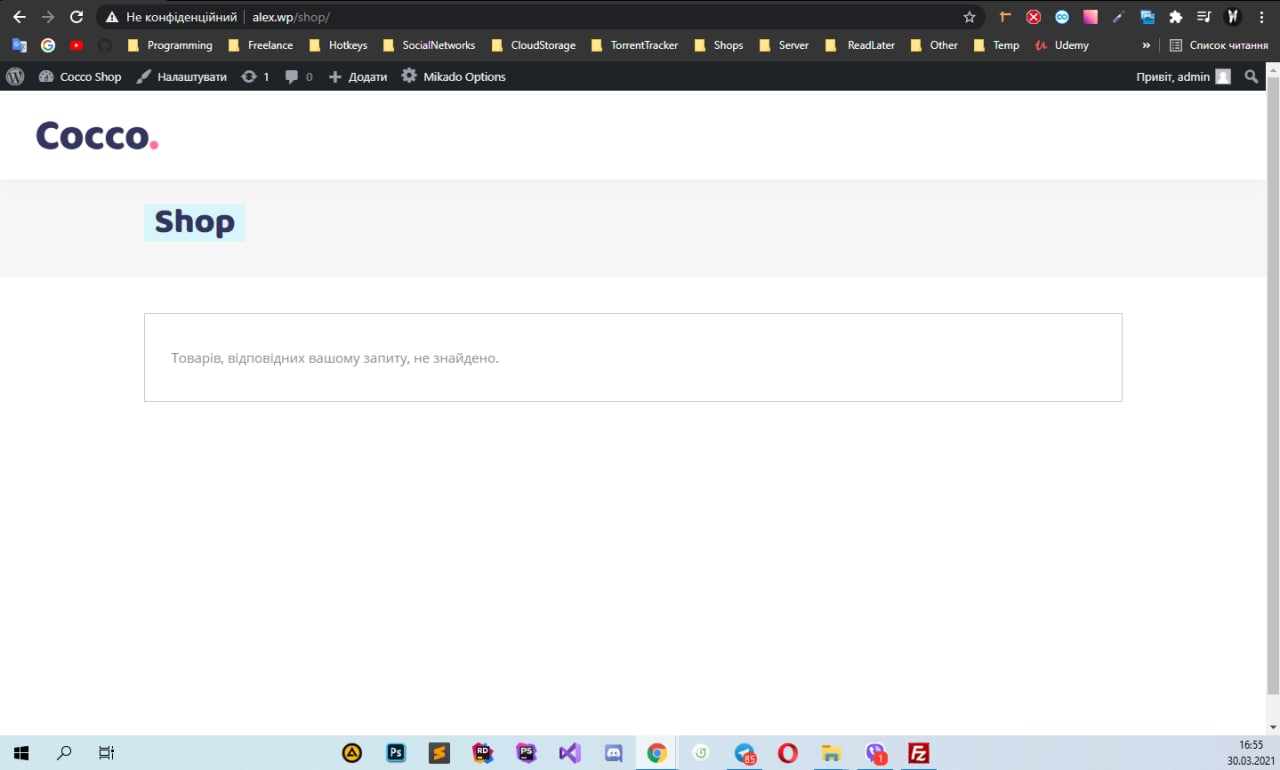Bookmark this page with the star icon
This screenshot has height=770, width=1280.
pos(969,17)
